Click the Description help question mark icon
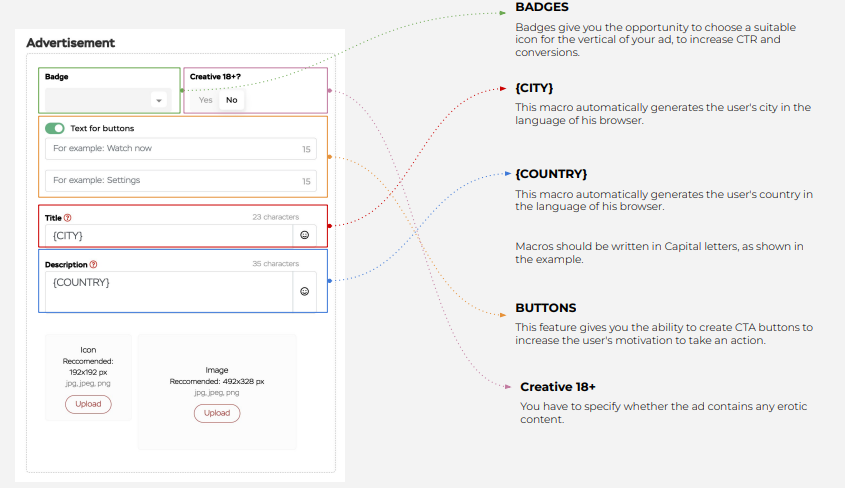 [93, 264]
